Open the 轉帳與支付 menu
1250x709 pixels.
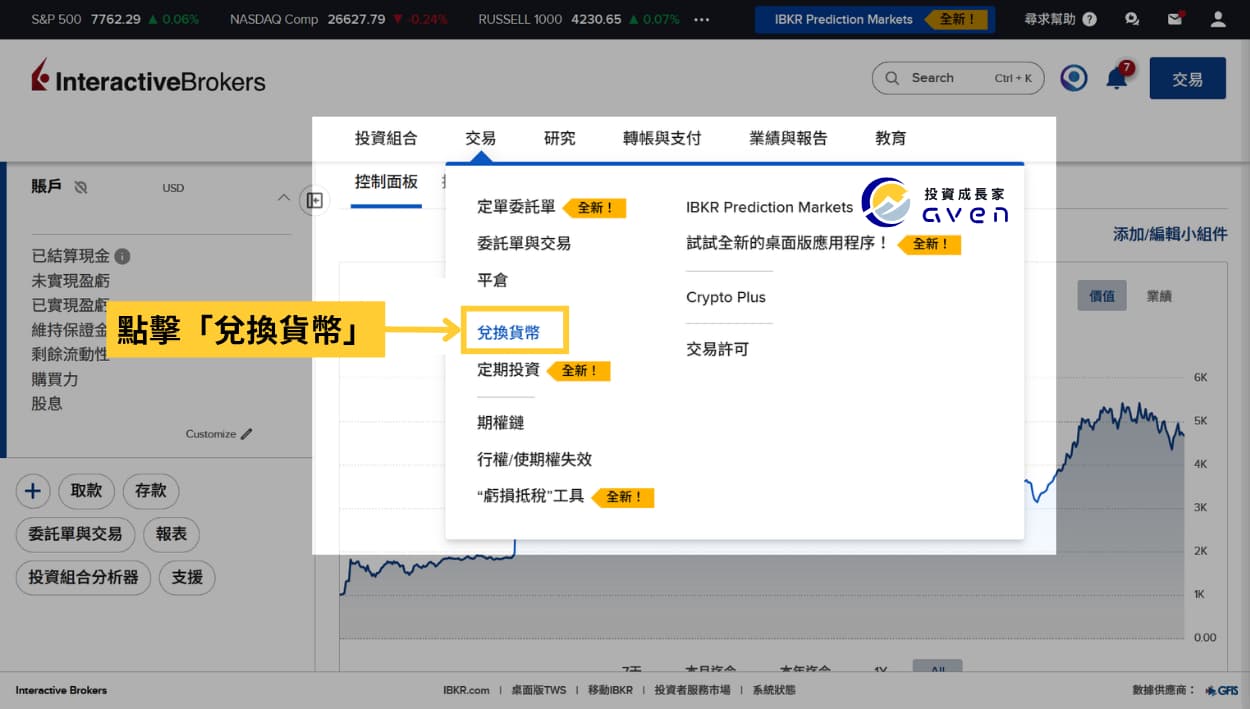pyautogui.click(x=662, y=138)
